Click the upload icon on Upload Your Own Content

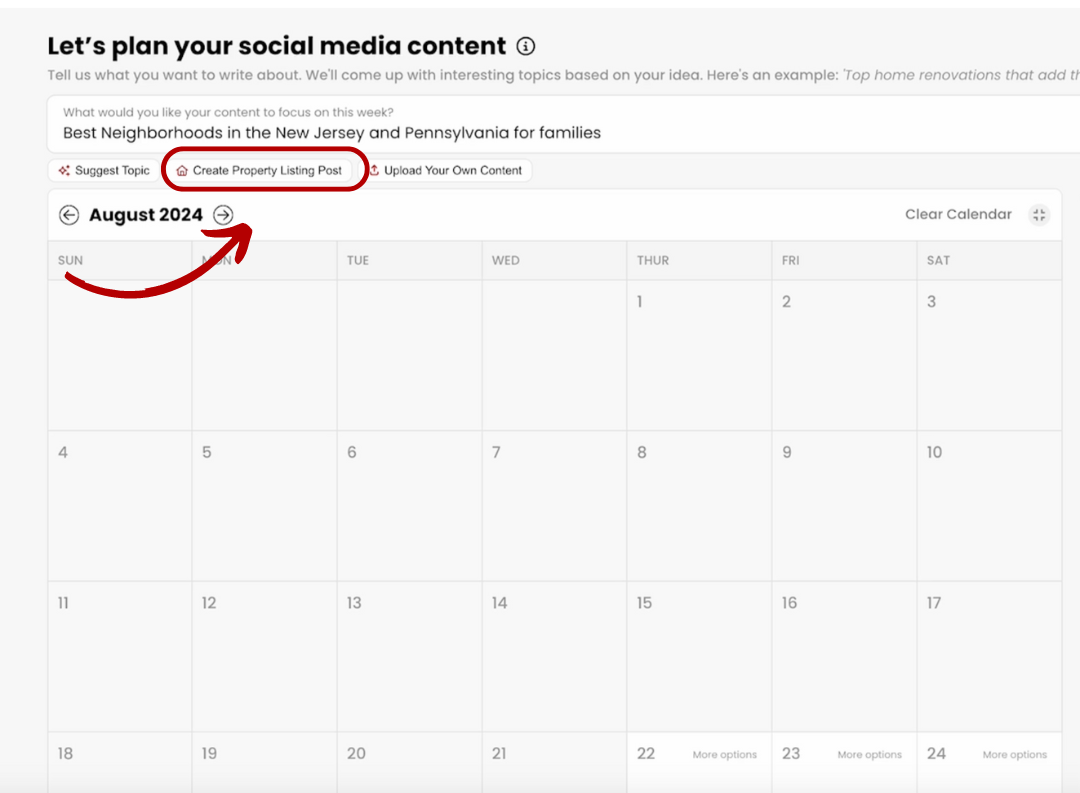click(375, 170)
